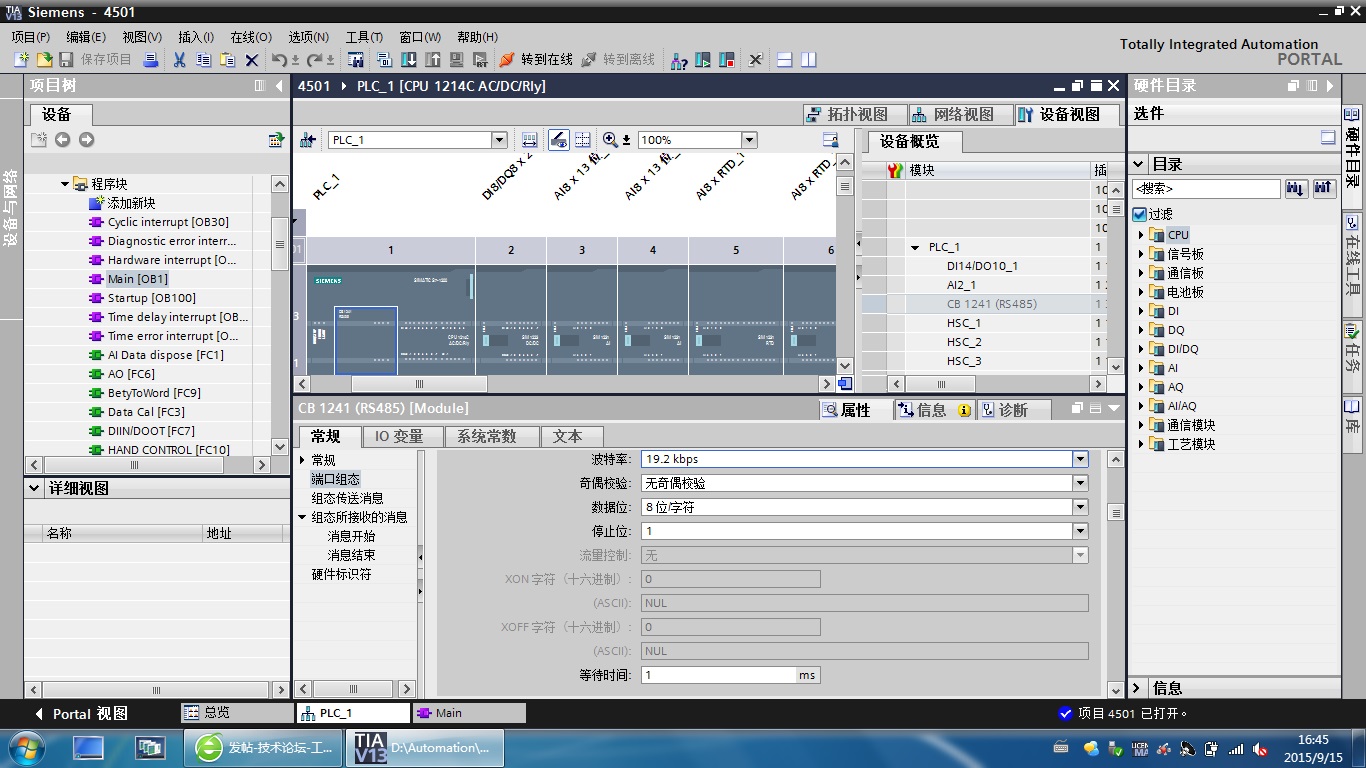The height and width of the screenshot is (768, 1366).
Task: Open the 奇偶校验 parity dropdown
Action: pyautogui.click(x=1080, y=483)
